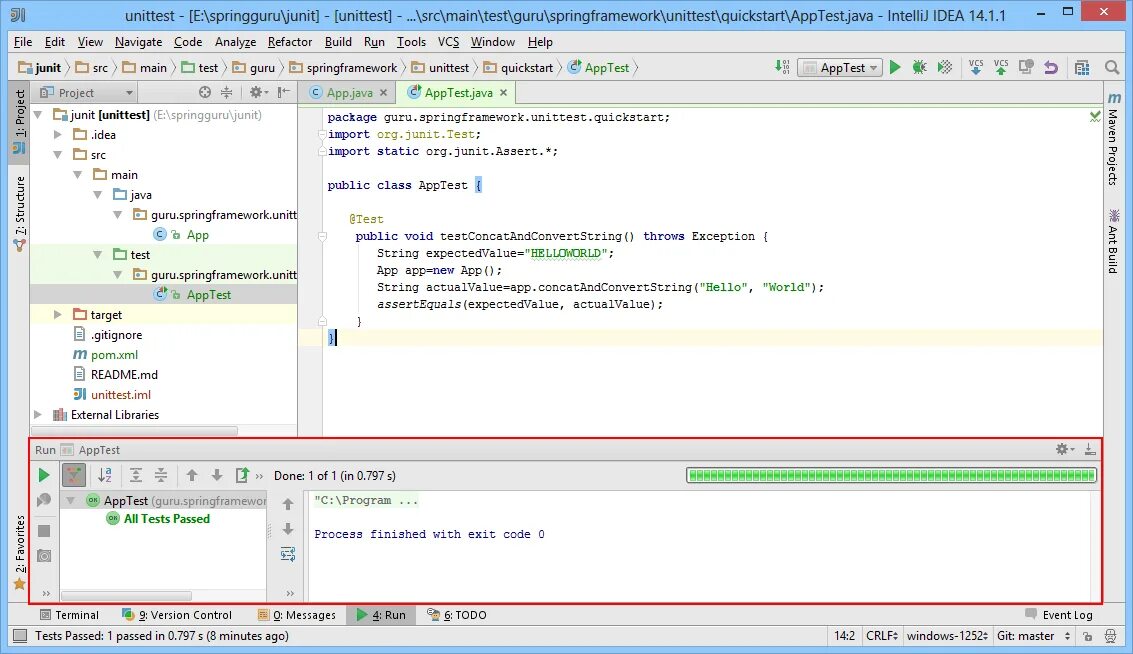Update project via VCS down-arrow icon
The height and width of the screenshot is (654, 1133).
click(x=975, y=67)
